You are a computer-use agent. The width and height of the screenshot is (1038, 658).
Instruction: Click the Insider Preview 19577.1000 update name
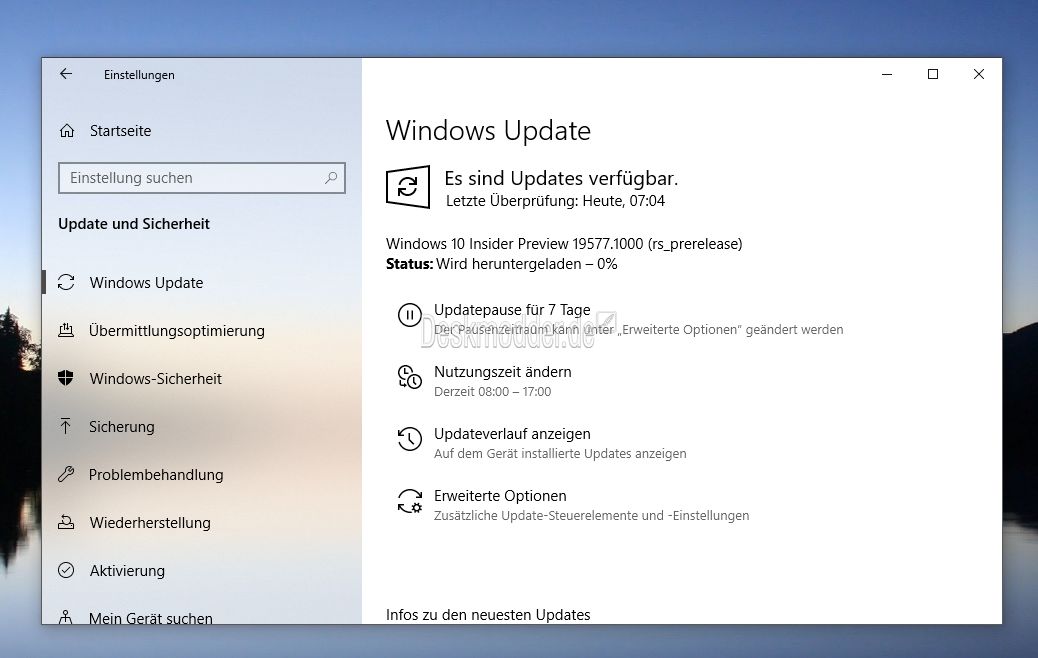click(564, 244)
